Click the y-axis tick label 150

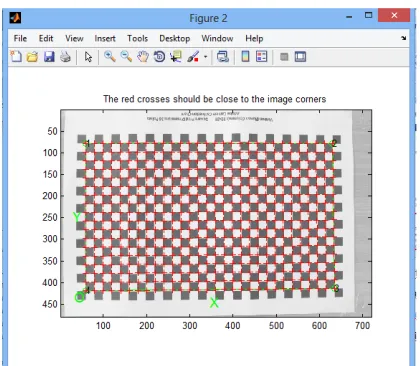tap(50, 174)
